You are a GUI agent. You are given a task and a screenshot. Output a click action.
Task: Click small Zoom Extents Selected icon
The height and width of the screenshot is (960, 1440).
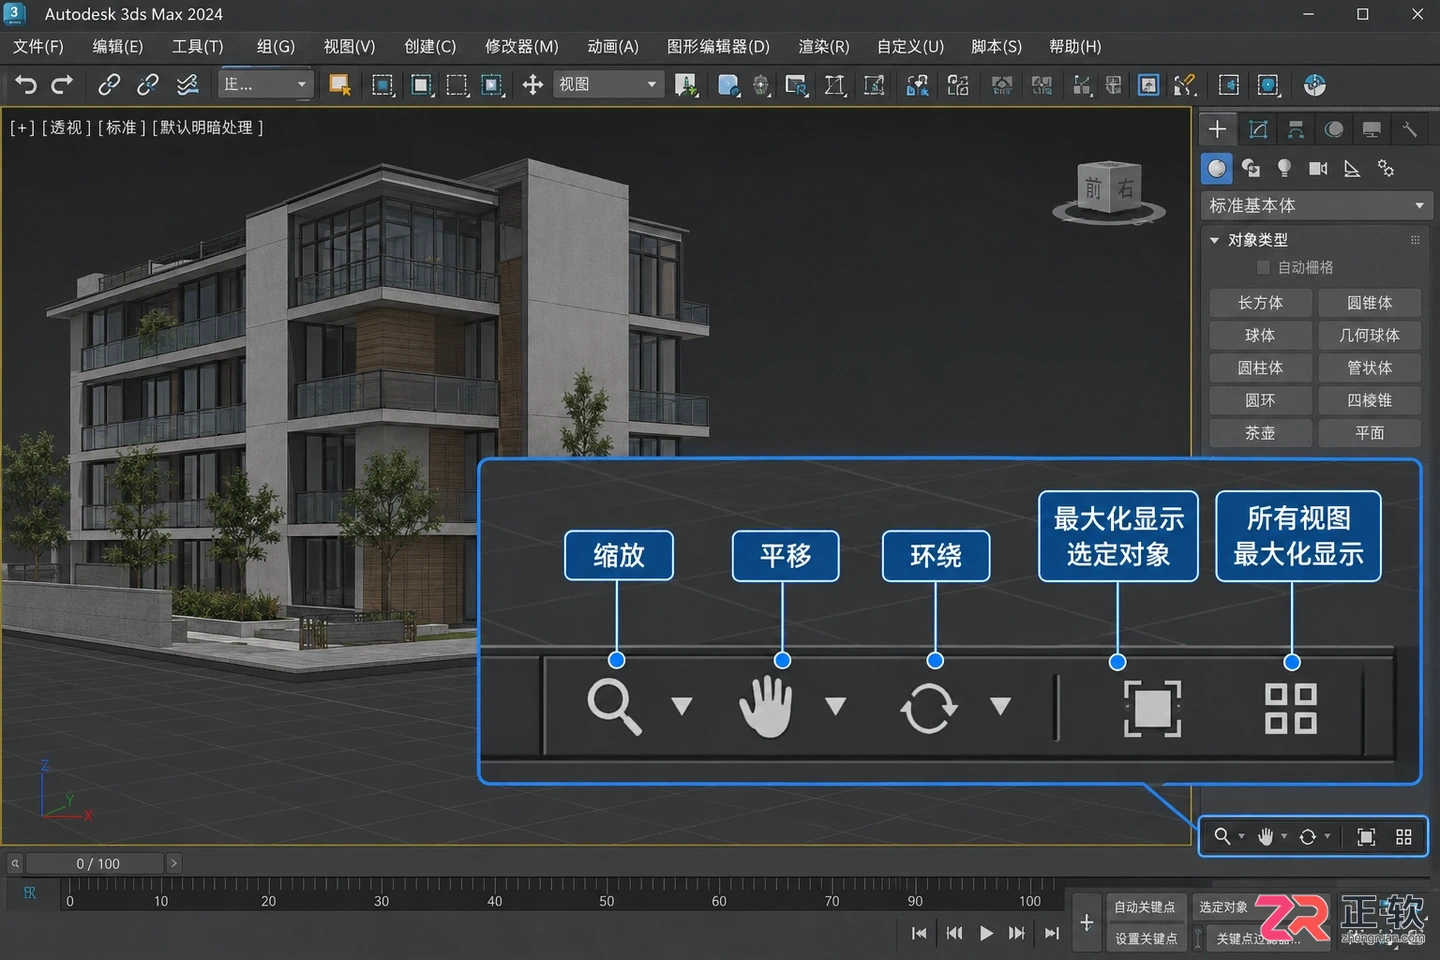(x=1366, y=836)
